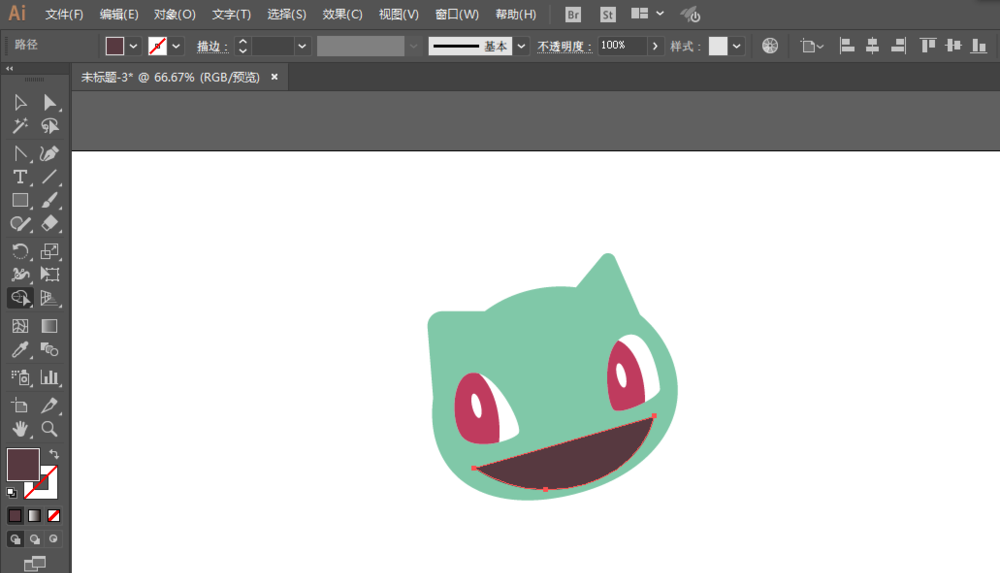This screenshot has width=1000, height=573.
Task: Switch fill mode to None
Action: (54, 516)
